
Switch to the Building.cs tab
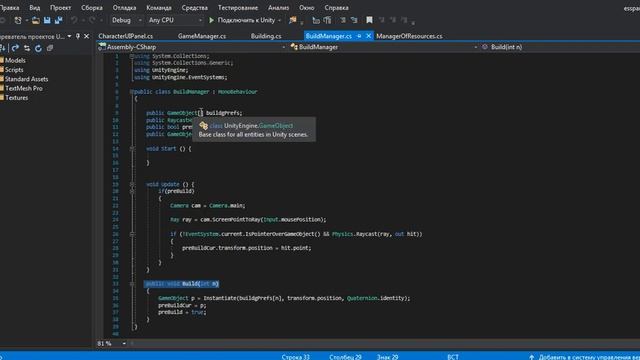[266, 36]
